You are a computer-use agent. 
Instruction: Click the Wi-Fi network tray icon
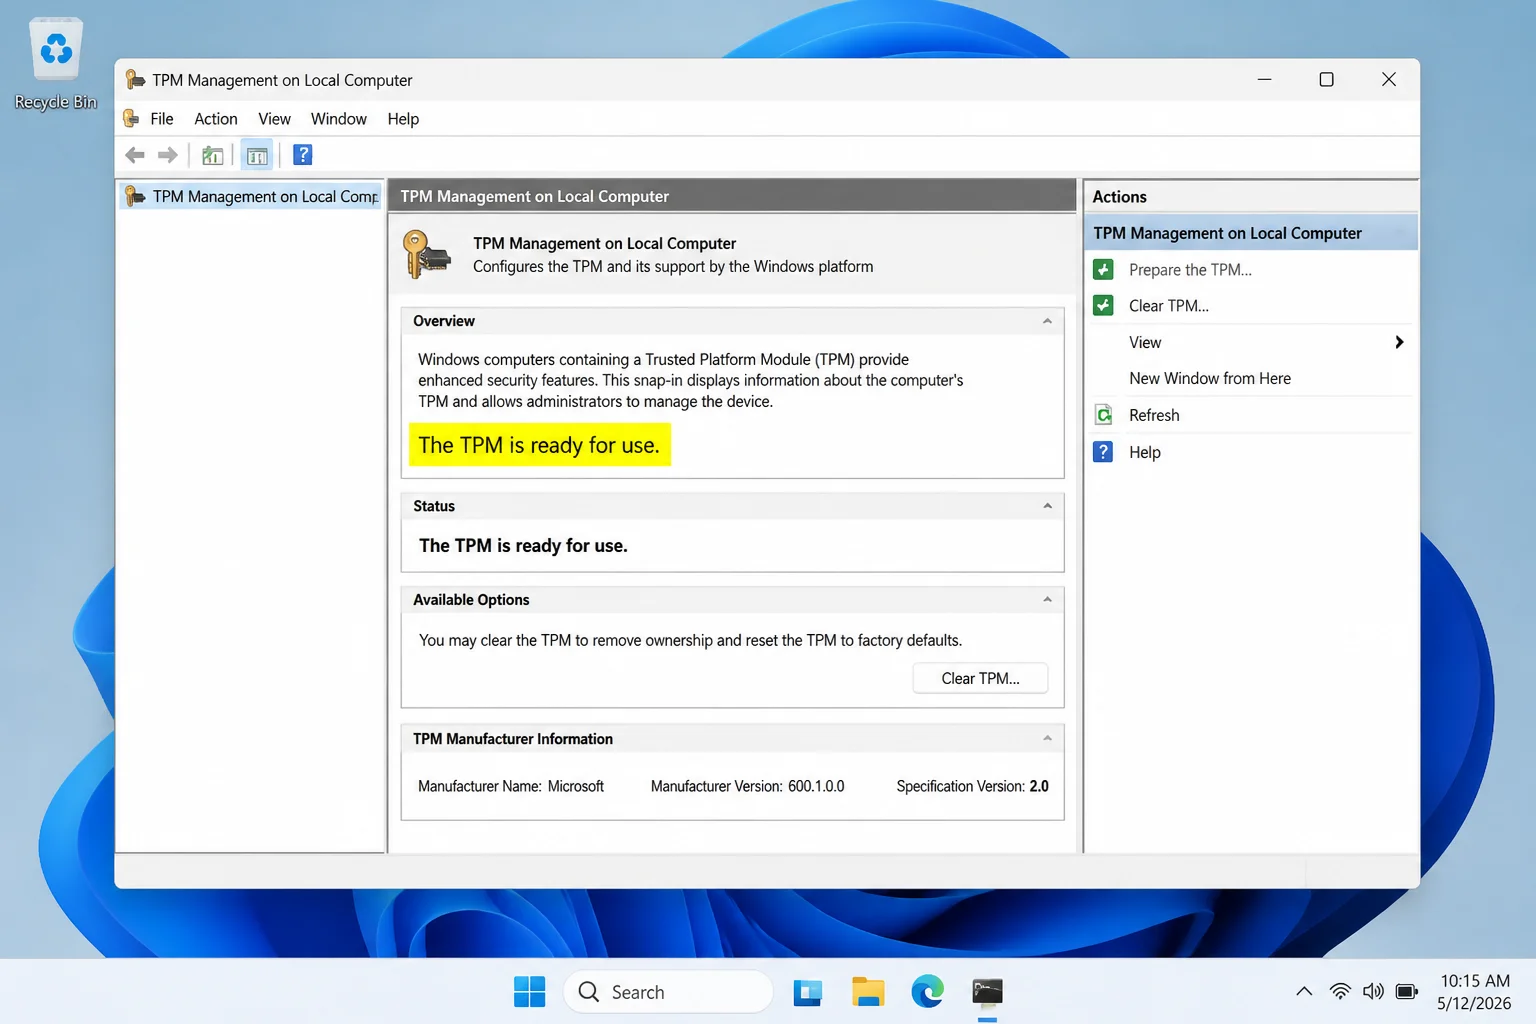[1340, 992]
